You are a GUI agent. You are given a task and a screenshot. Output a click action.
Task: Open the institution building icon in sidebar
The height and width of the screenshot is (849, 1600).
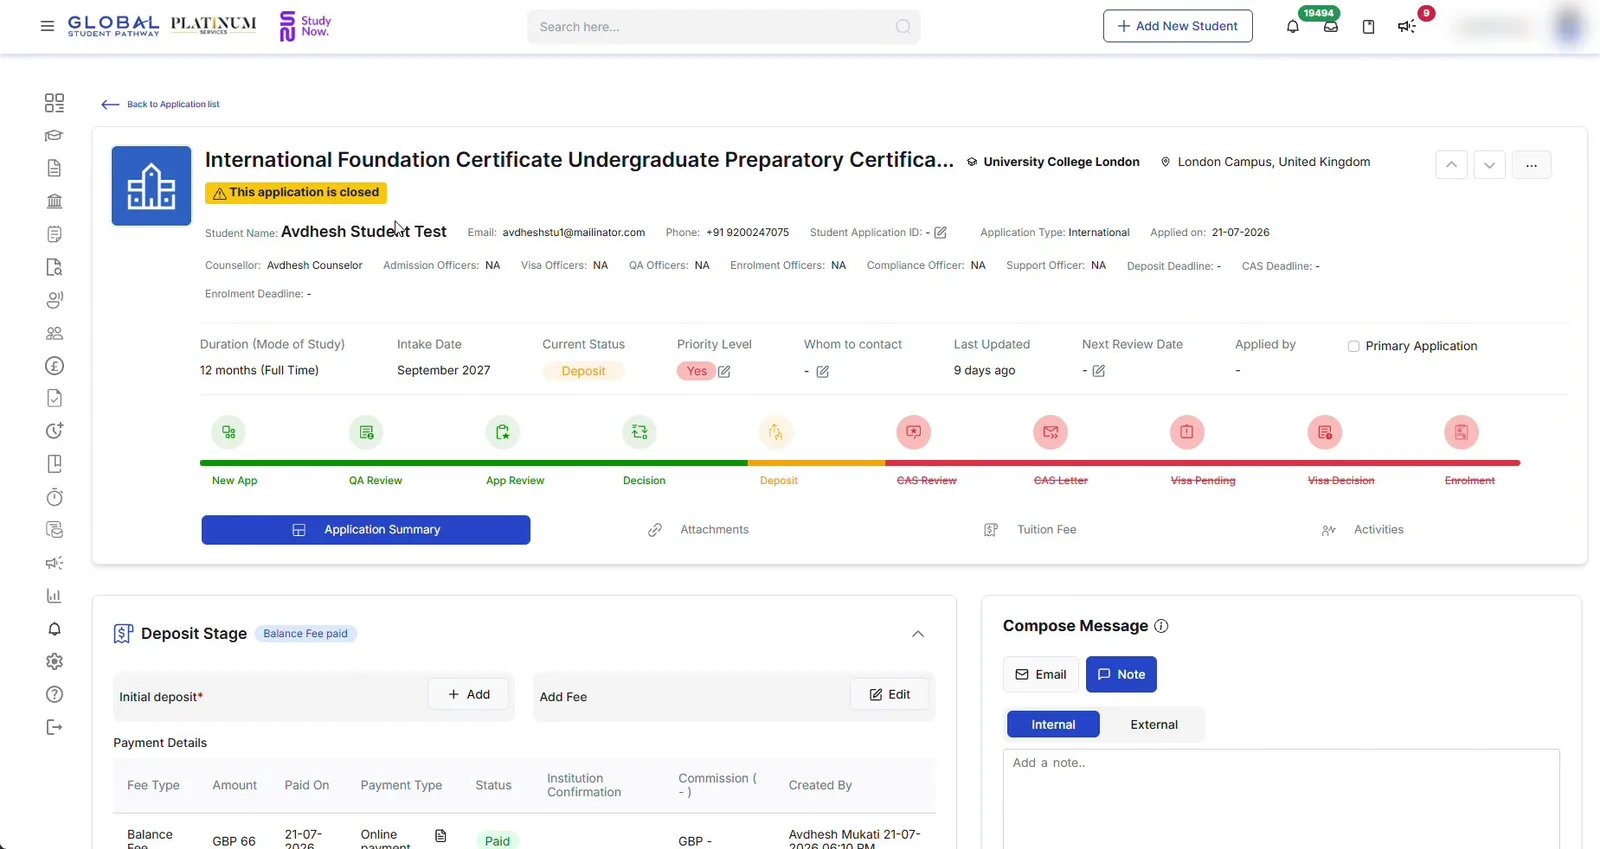tap(54, 201)
